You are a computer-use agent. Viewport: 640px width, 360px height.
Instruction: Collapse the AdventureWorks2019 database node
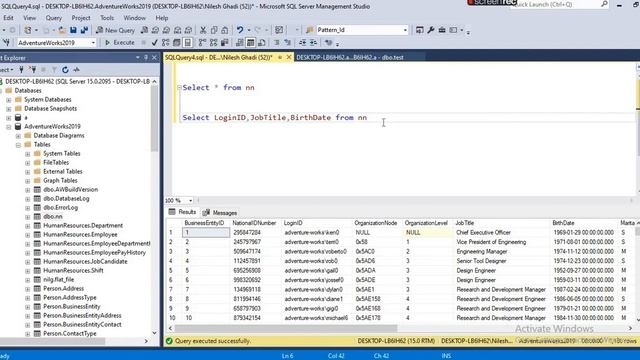pos(9,127)
